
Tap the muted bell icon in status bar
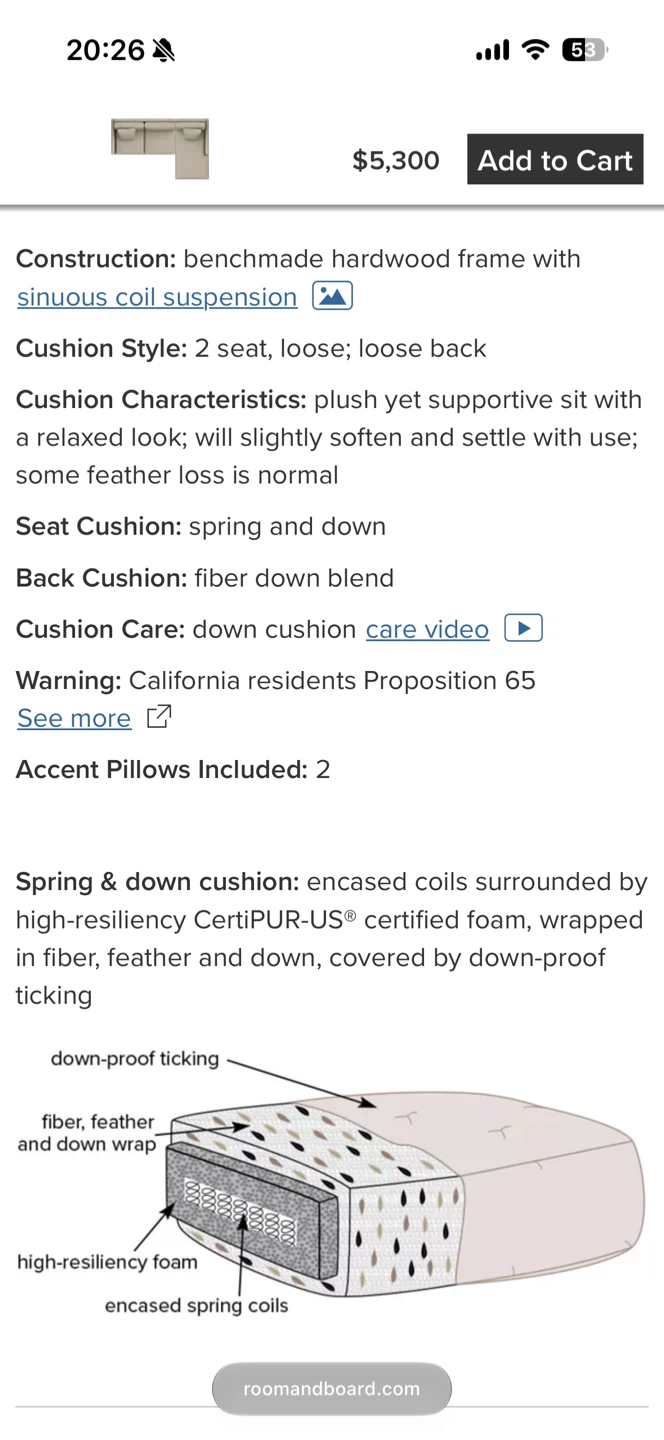(x=164, y=50)
